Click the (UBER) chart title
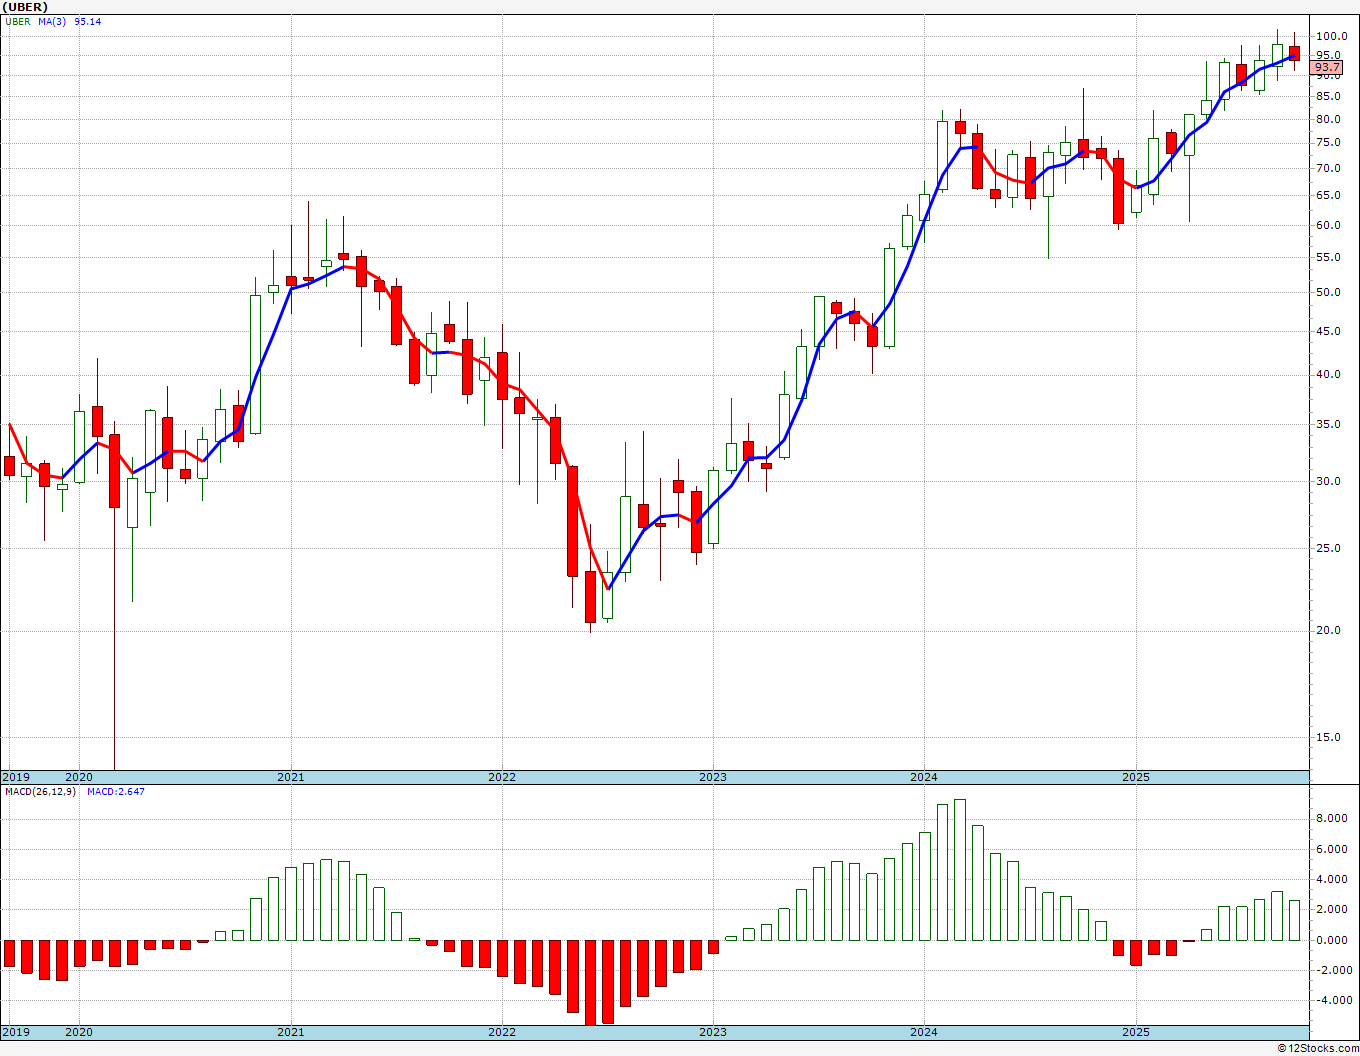 [x=25, y=7]
